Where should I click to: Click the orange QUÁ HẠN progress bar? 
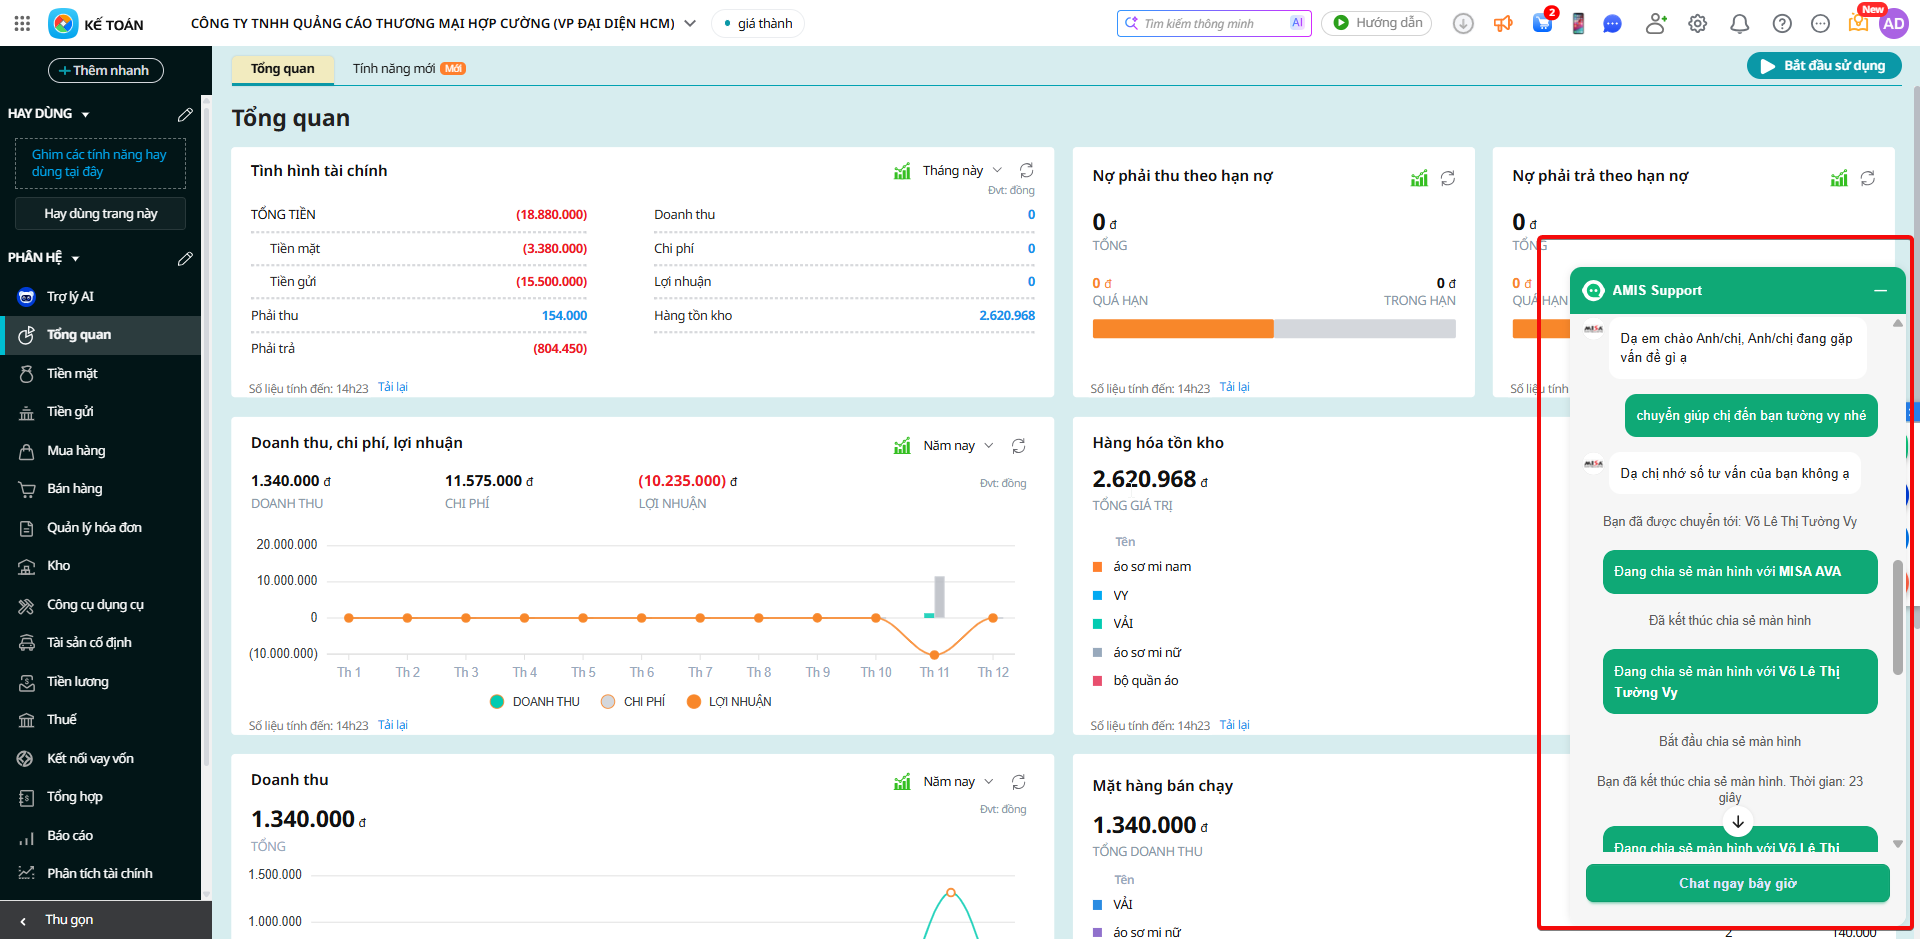click(1182, 329)
